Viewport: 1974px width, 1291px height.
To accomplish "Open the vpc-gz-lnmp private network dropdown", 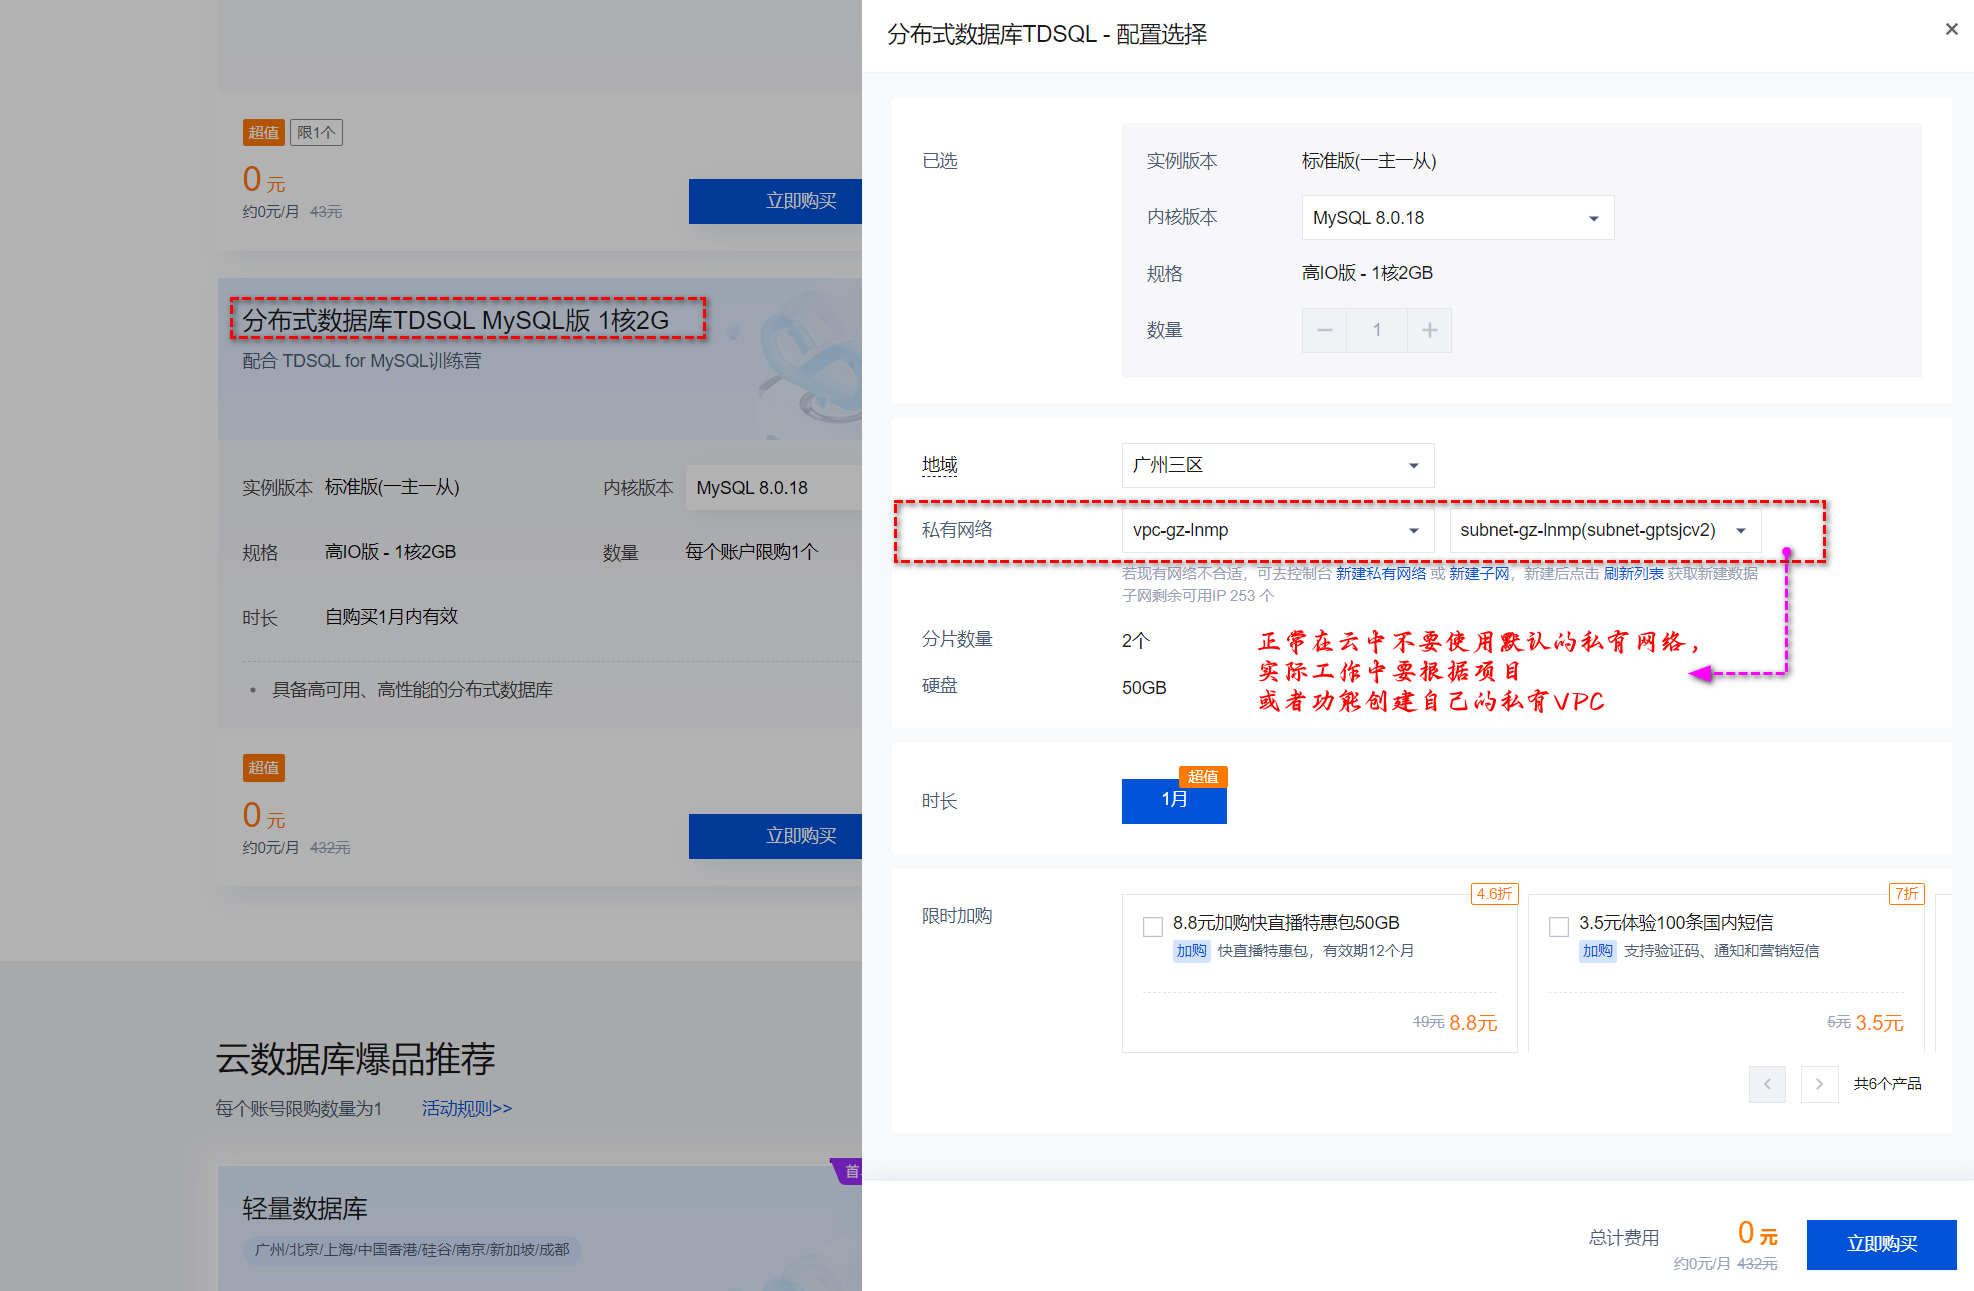I will point(1277,530).
